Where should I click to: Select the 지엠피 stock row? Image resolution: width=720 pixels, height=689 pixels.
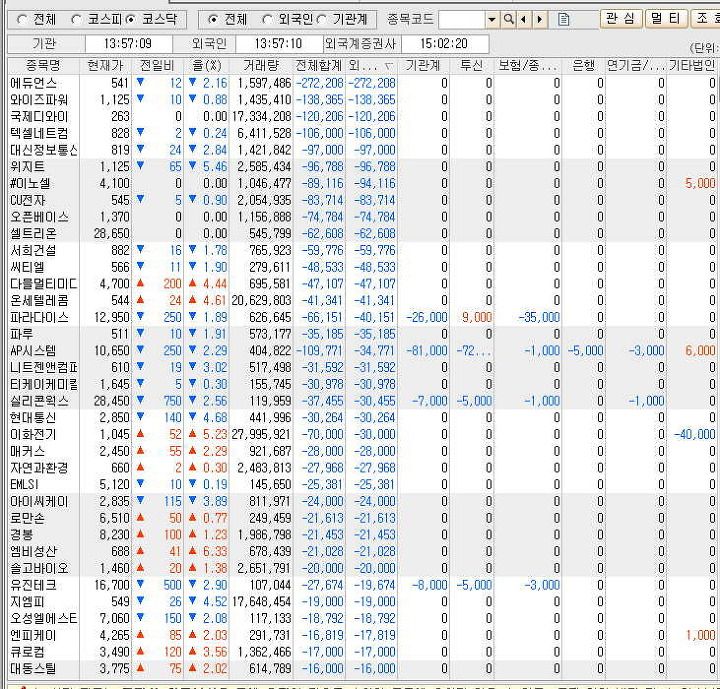click(x=363, y=602)
